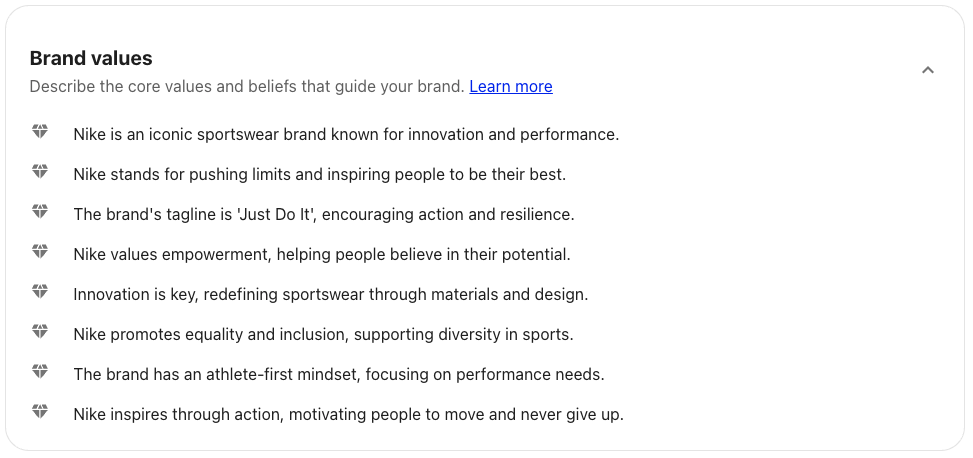Select the athlete-first mindset value text

[x=339, y=375]
